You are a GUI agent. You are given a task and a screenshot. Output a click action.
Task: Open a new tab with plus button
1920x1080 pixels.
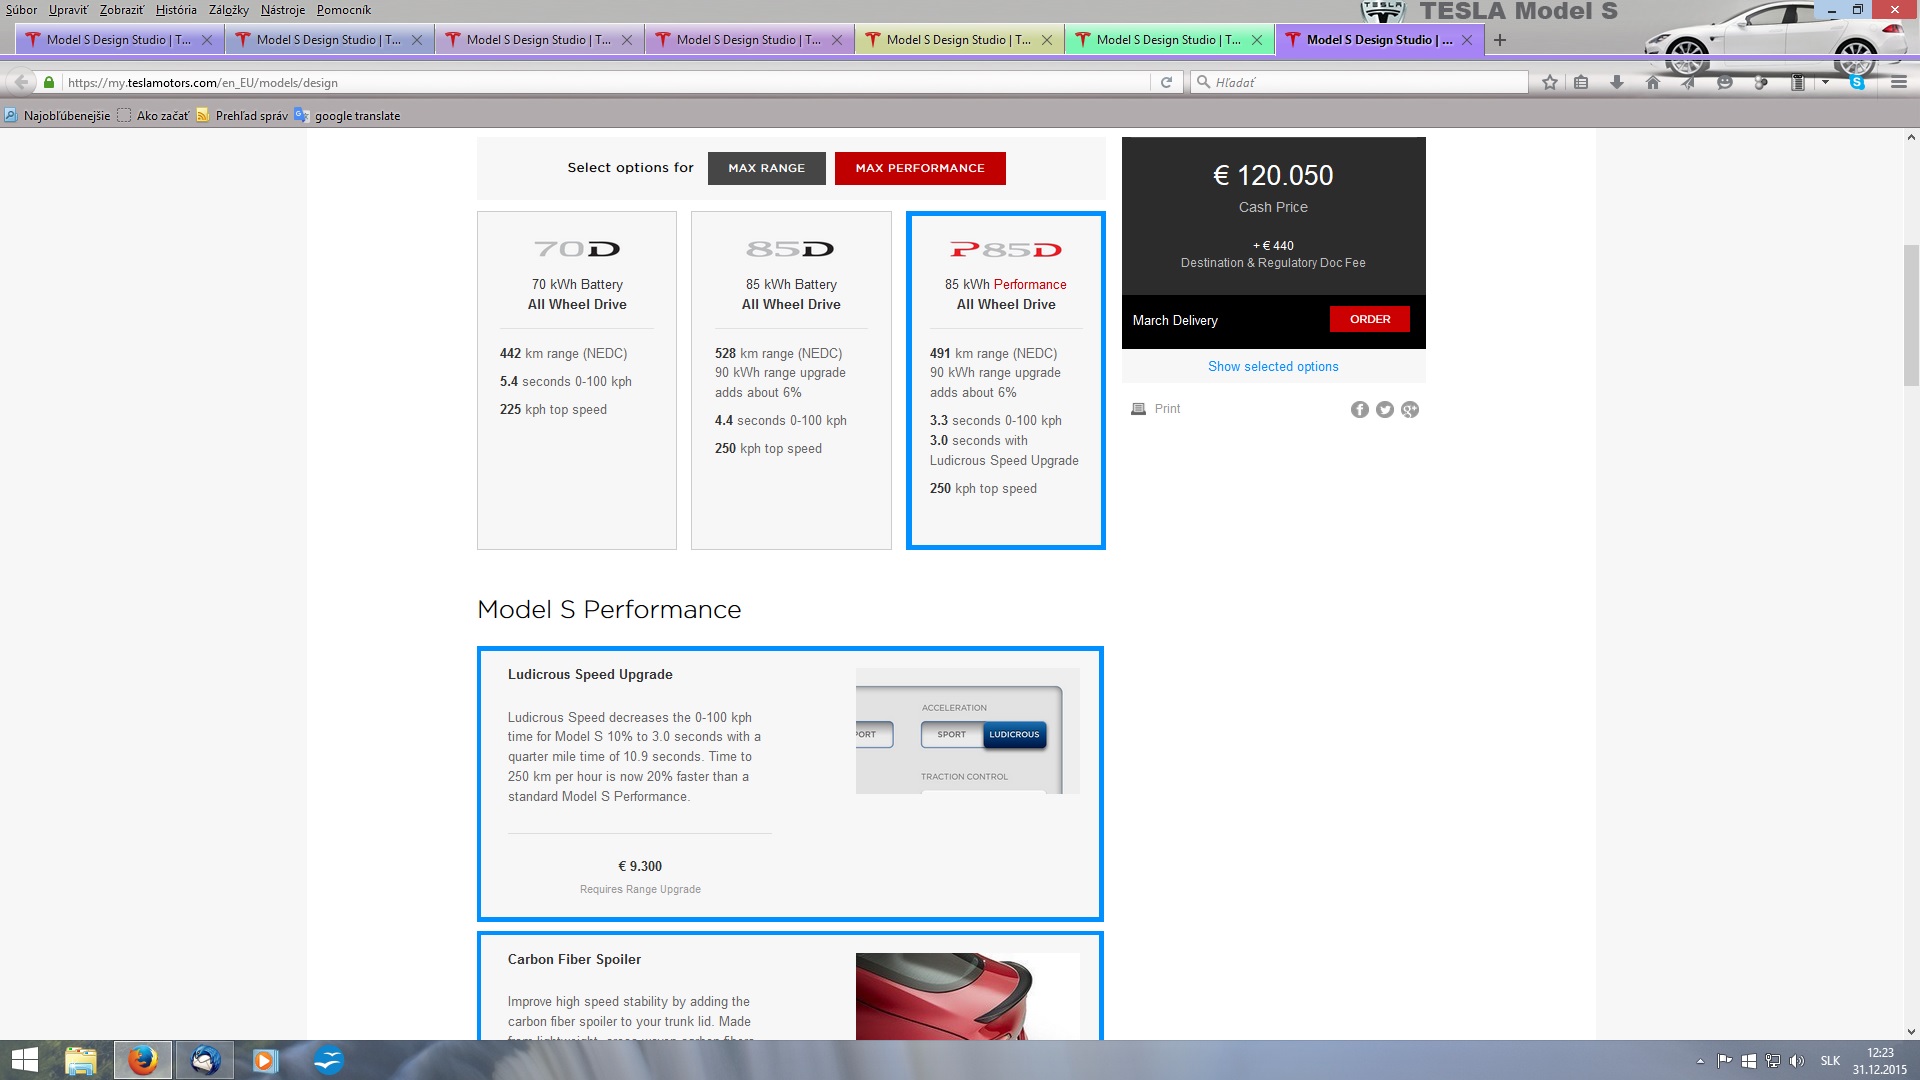click(1500, 40)
